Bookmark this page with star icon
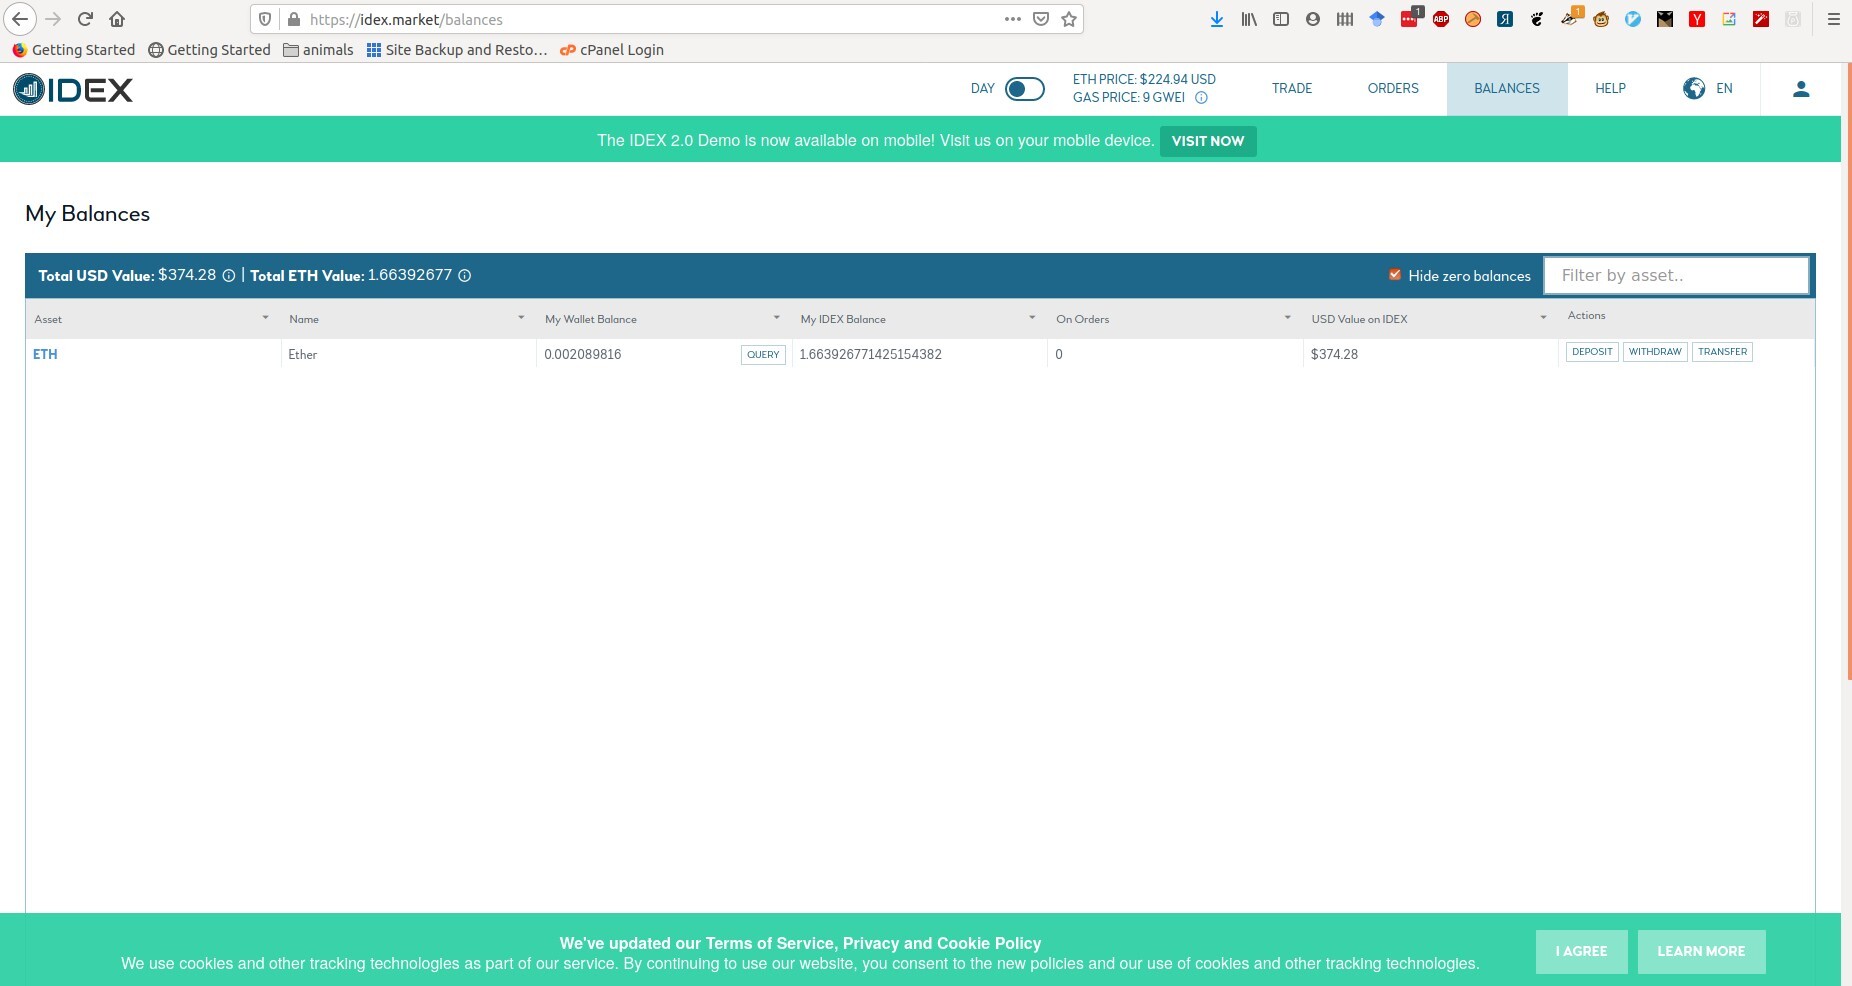This screenshot has width=1852, height=986. (1069, 19)
